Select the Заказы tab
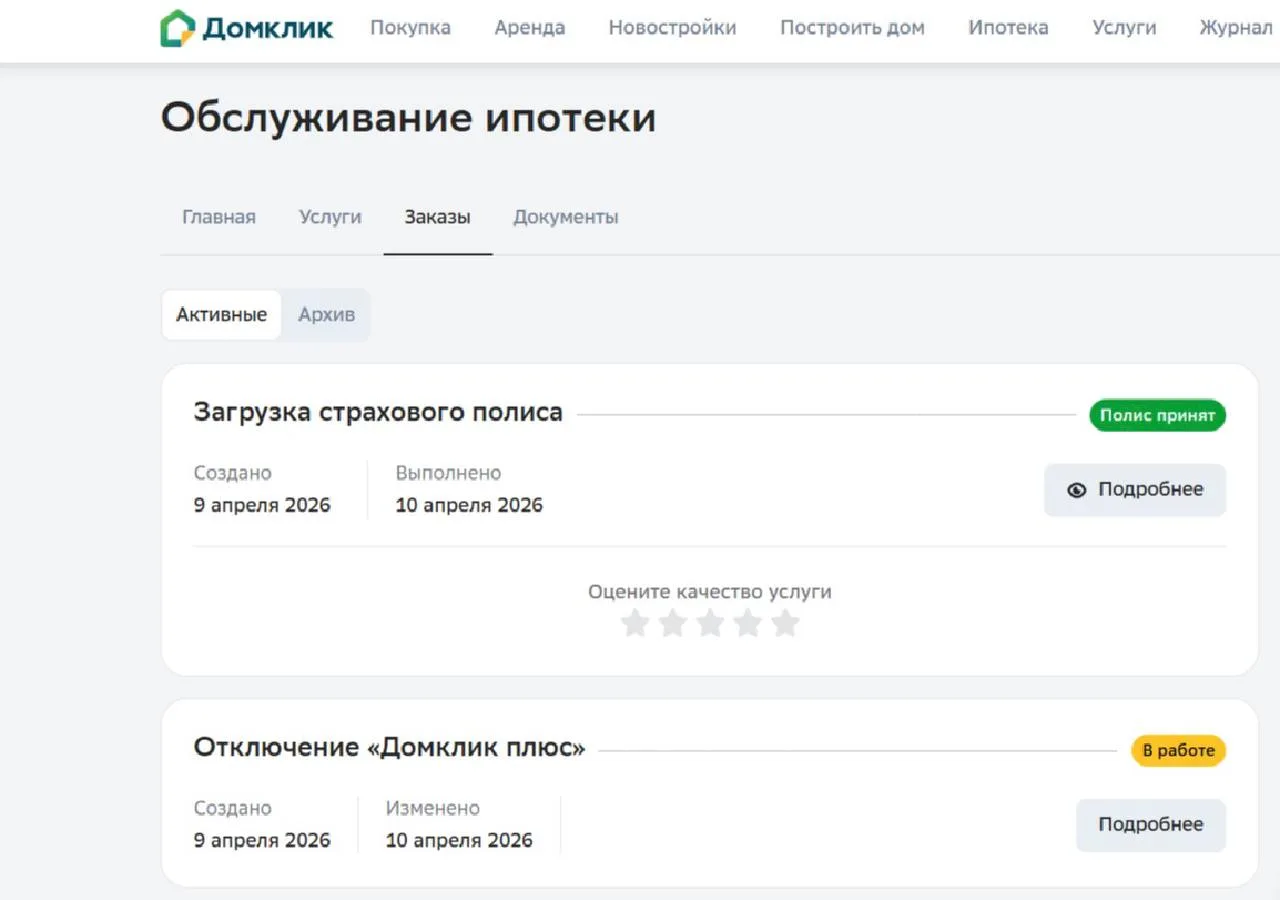1280x900 pixels. click(437, 217)
